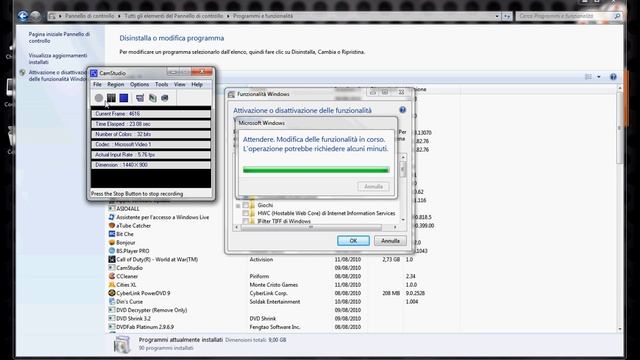The image size is (640, 360).
Task: Stop recording with the blue Stop button
Action: pos(124,98)
